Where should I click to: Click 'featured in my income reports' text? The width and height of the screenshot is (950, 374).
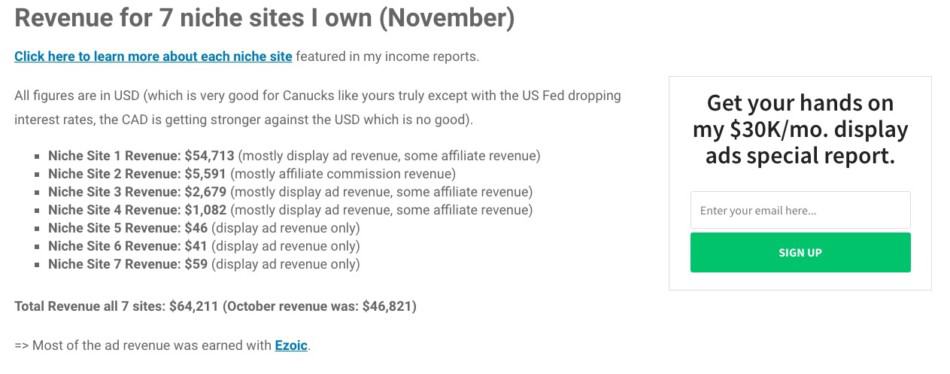pyautogui.click(x=387, y=56)
